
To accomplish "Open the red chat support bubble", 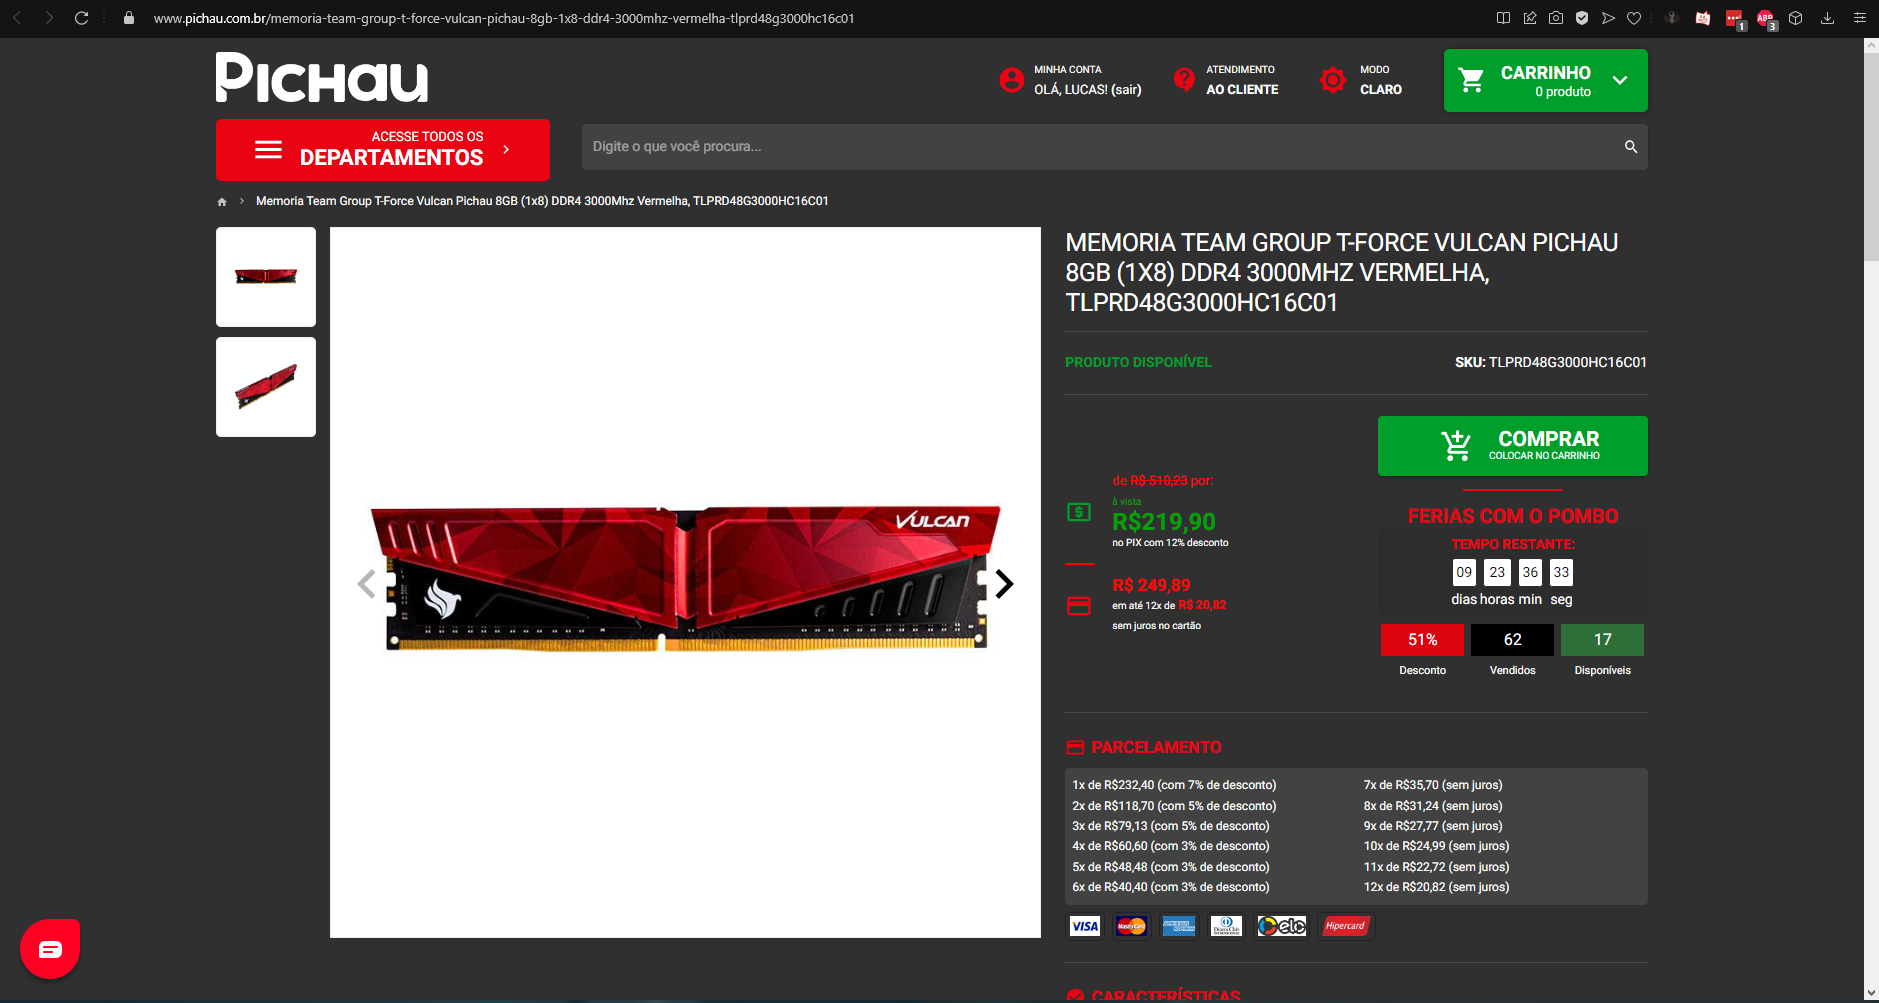I will click(50, 949).
